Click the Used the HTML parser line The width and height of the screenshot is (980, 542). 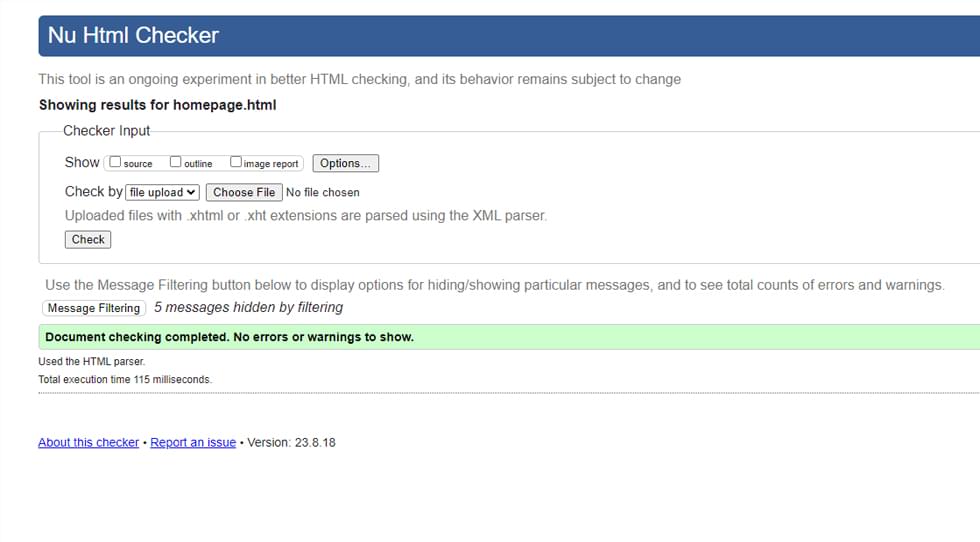91,361
